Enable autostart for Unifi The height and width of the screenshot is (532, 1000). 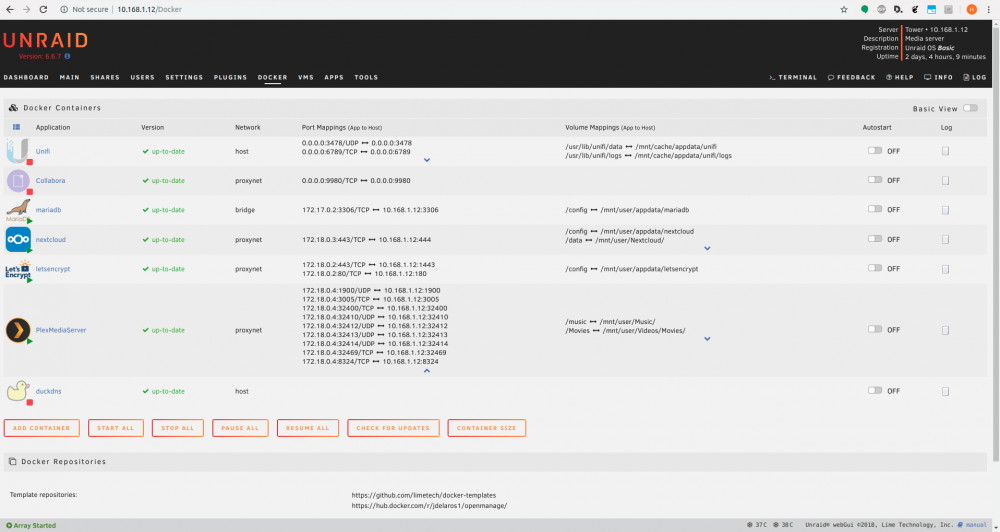(x=874, y=151)
